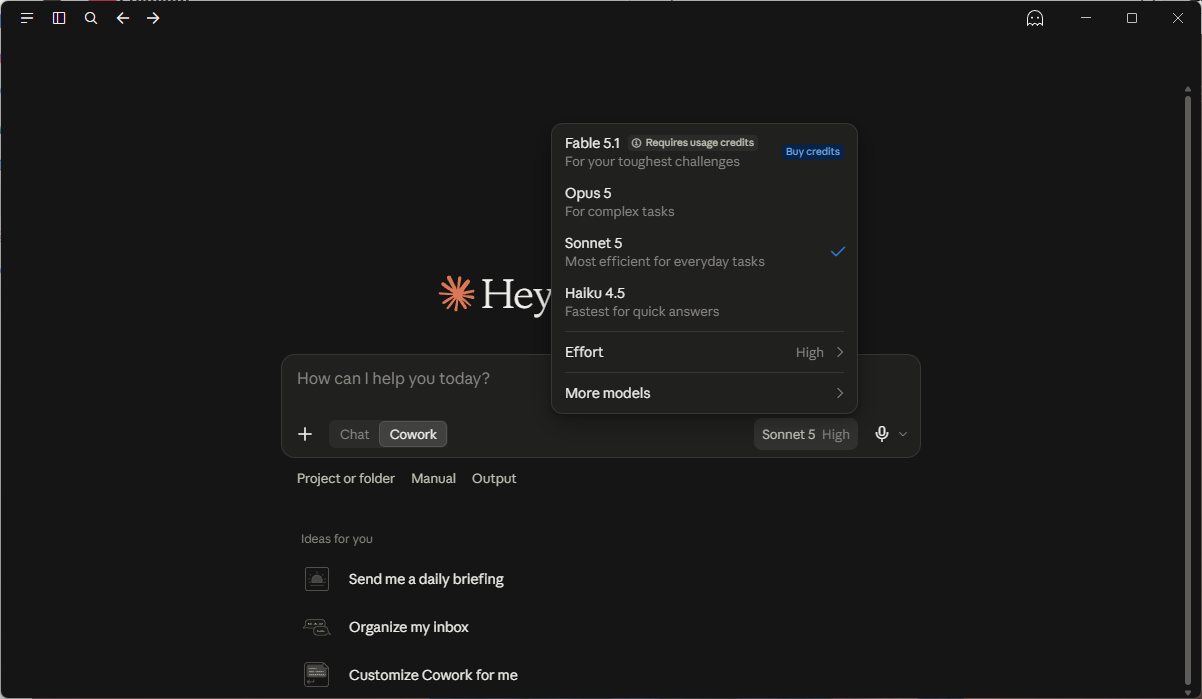Click the Requires usage credits label

tap(700, 143)
